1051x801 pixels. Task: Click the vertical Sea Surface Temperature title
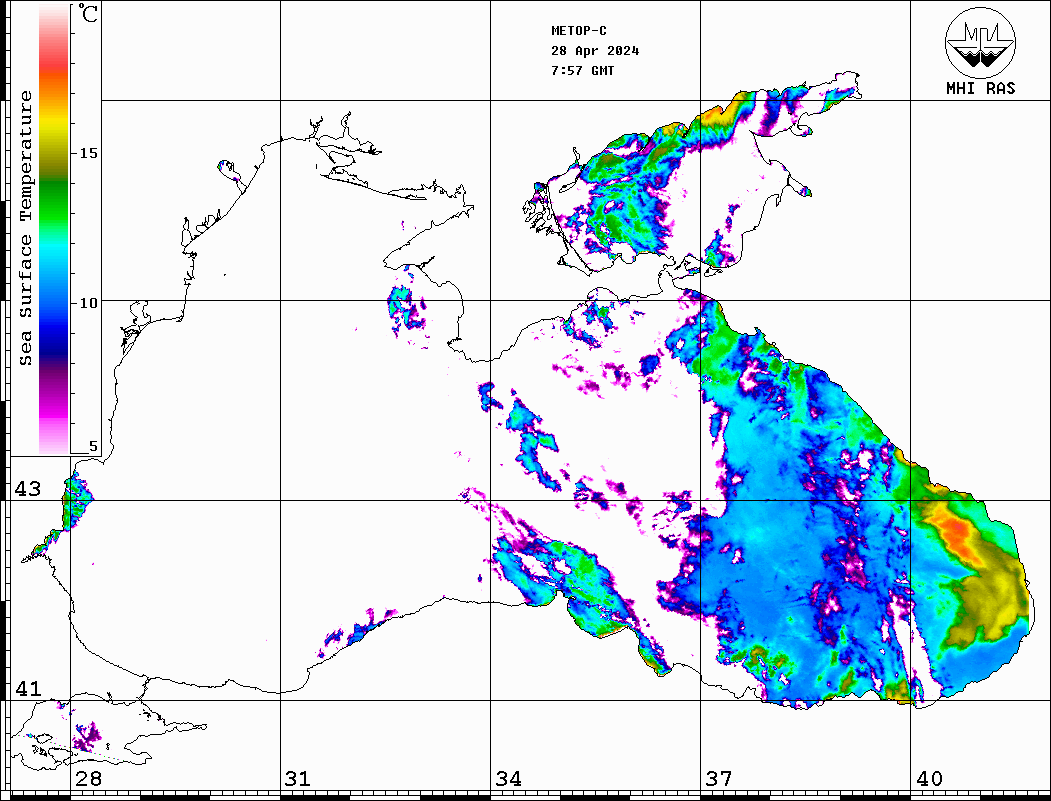click(26, 228)
